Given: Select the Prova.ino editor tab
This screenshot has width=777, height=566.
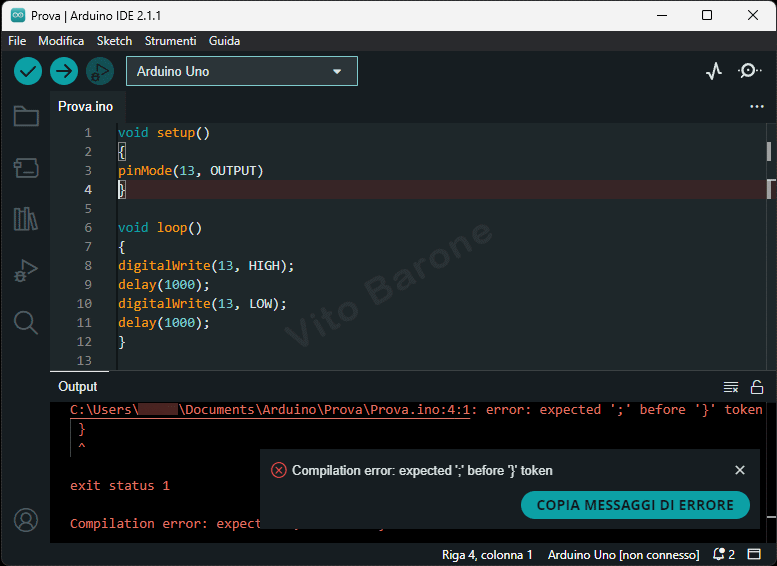Looking at the screenshot, I should [86, 107].
